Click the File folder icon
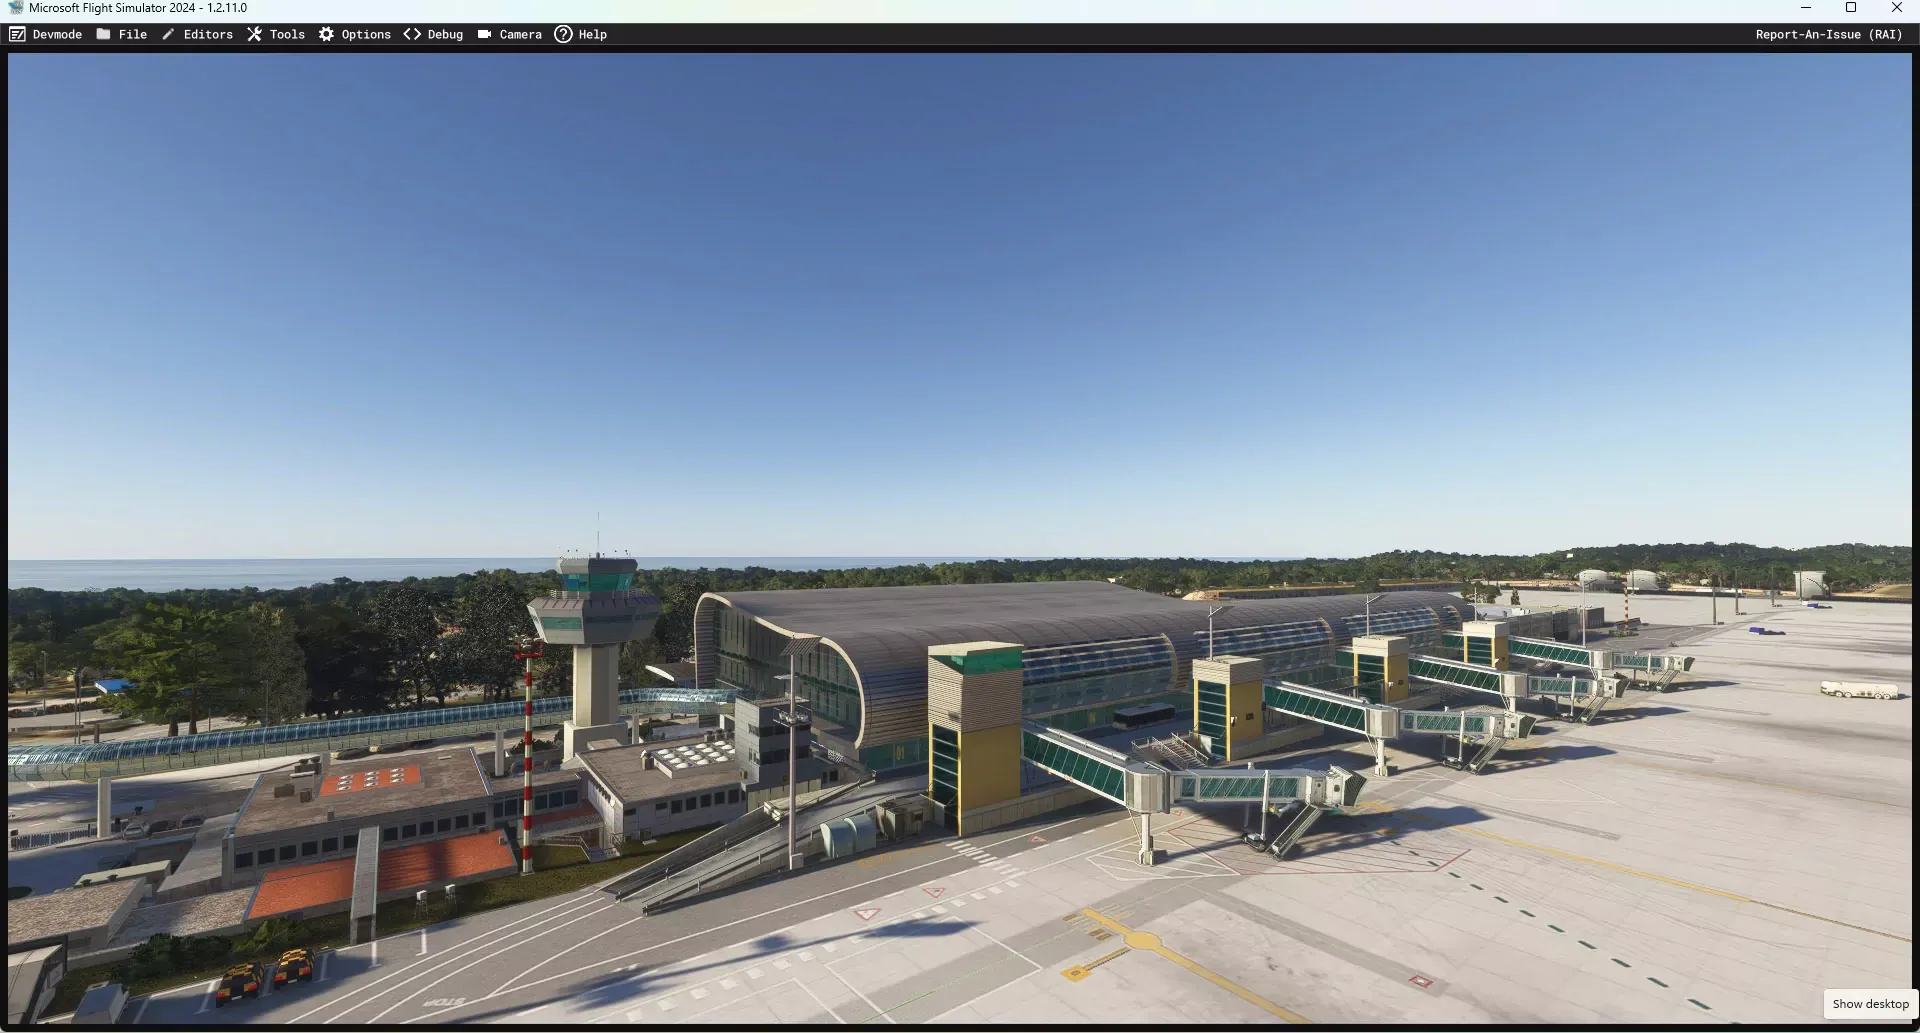 tap(103, 34)
